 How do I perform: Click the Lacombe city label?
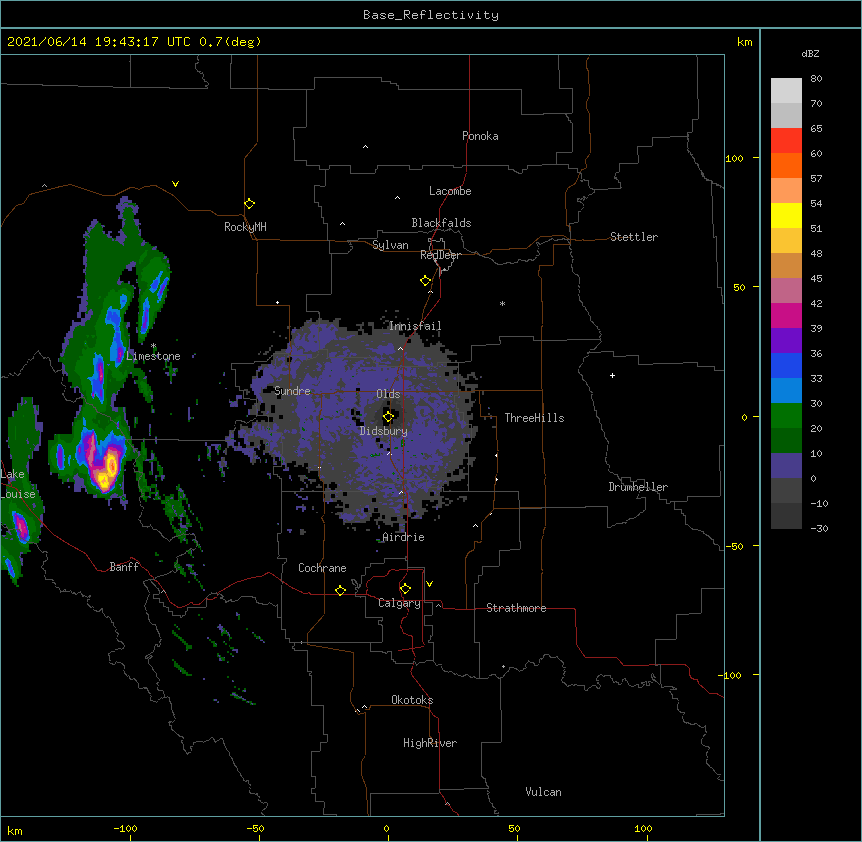[450, 191]
